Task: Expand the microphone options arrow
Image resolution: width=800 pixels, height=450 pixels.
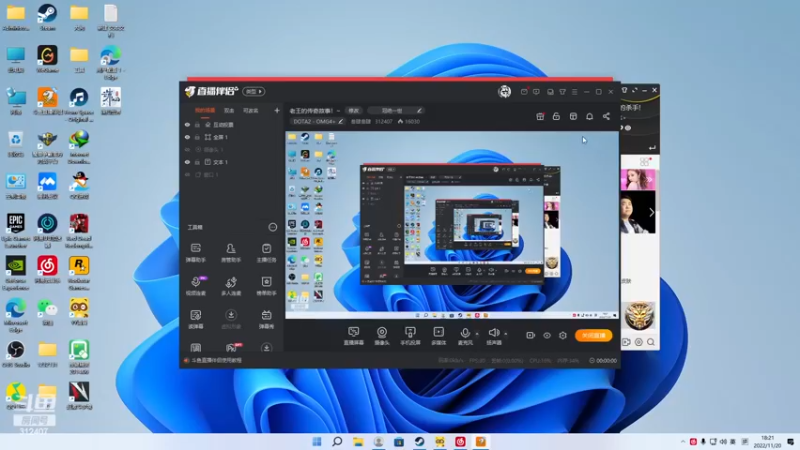Action: pos(477,334)
